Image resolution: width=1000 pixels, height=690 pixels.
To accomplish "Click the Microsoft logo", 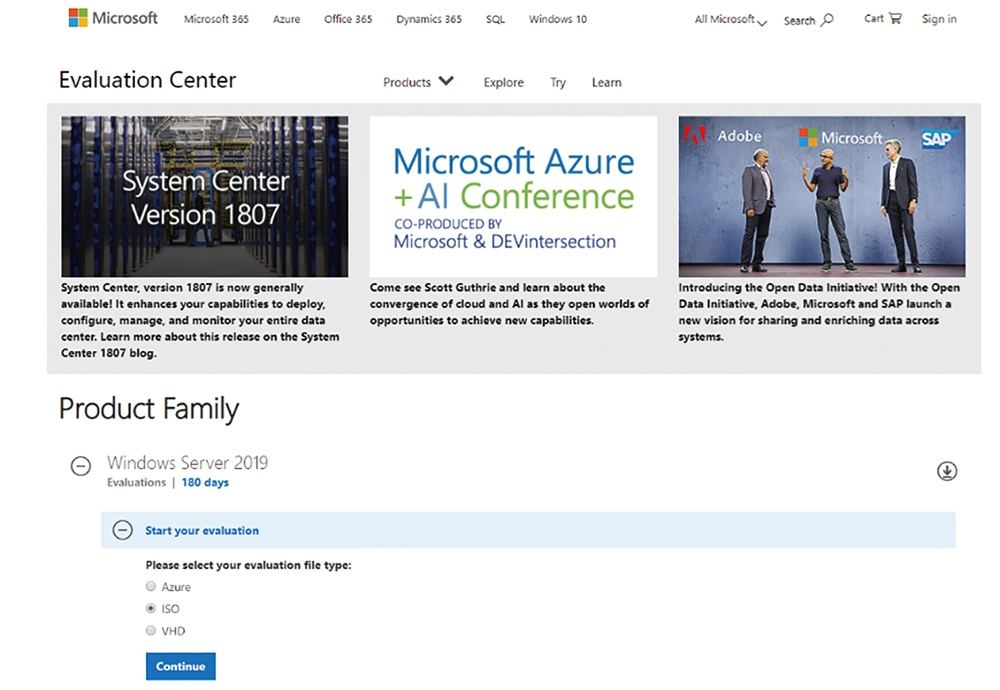I will tap(113, 18).
